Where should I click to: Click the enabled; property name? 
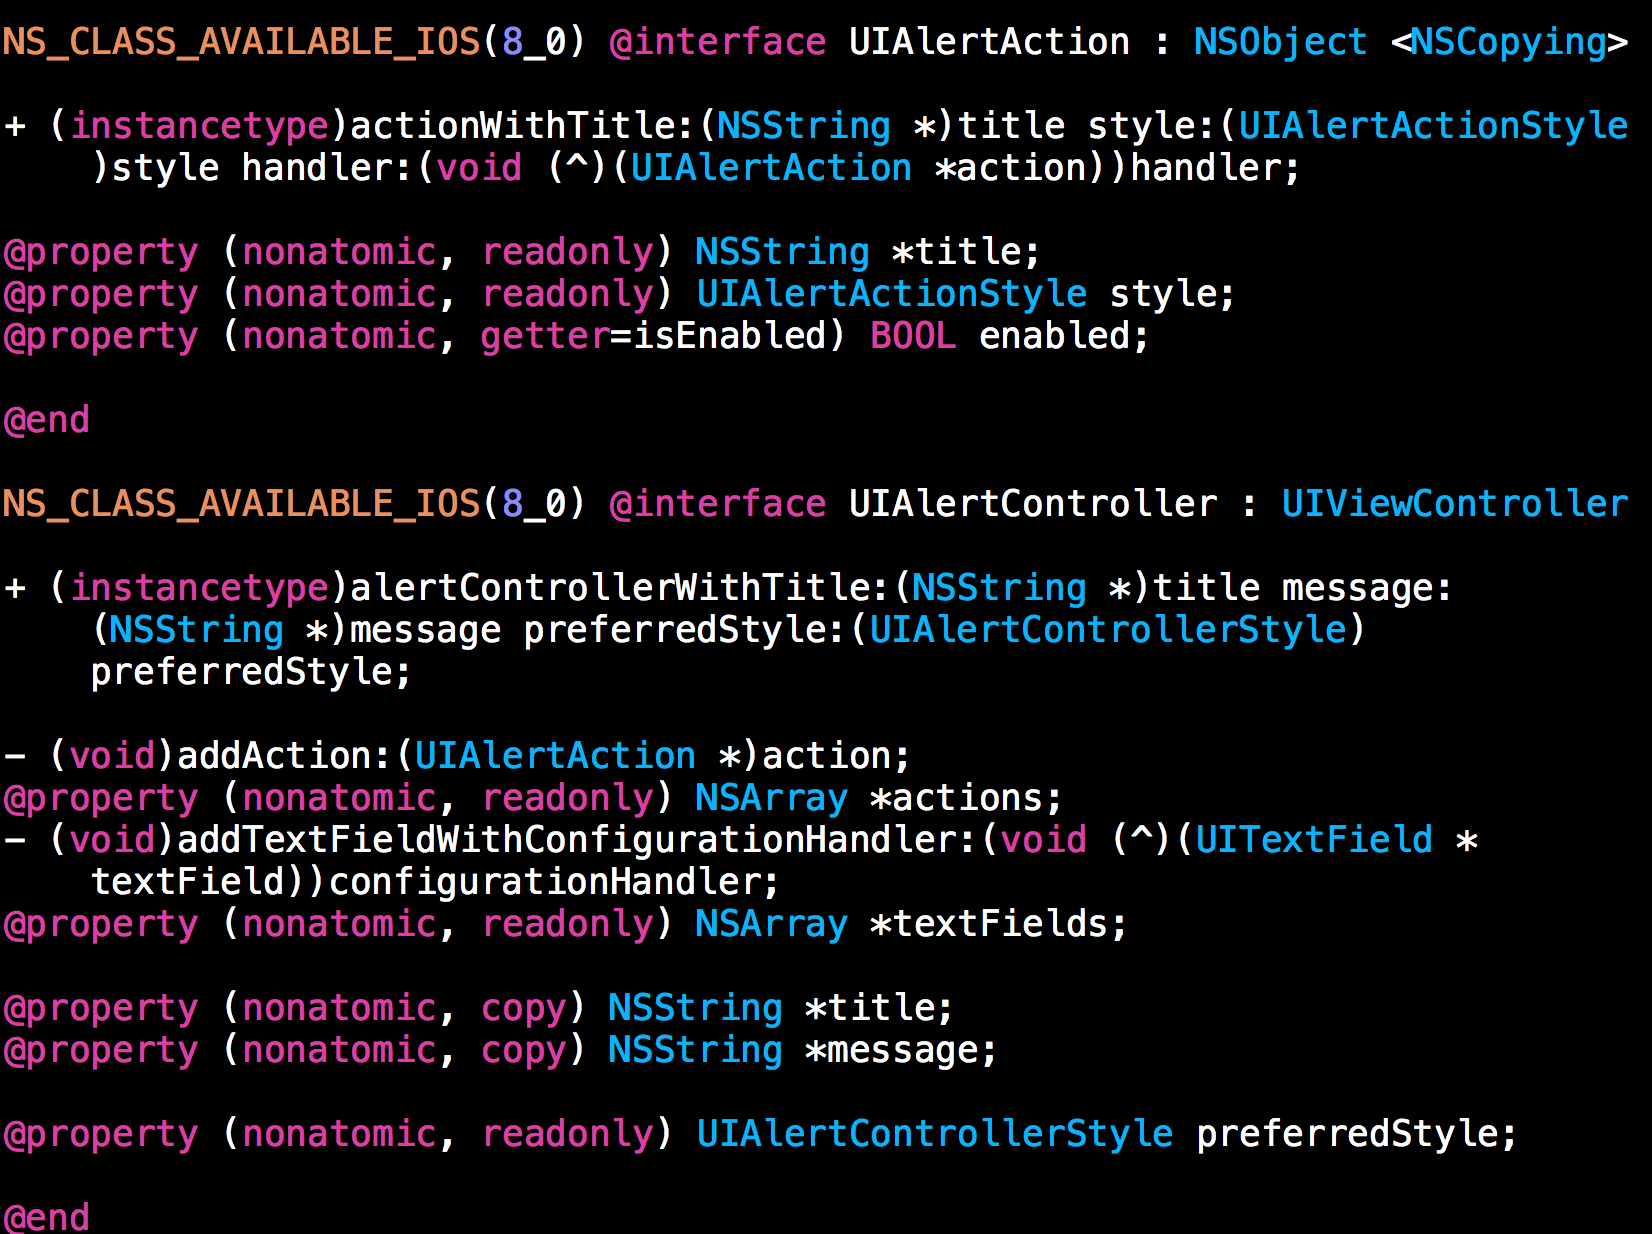pyautogui.click(x=1064, y=336)
